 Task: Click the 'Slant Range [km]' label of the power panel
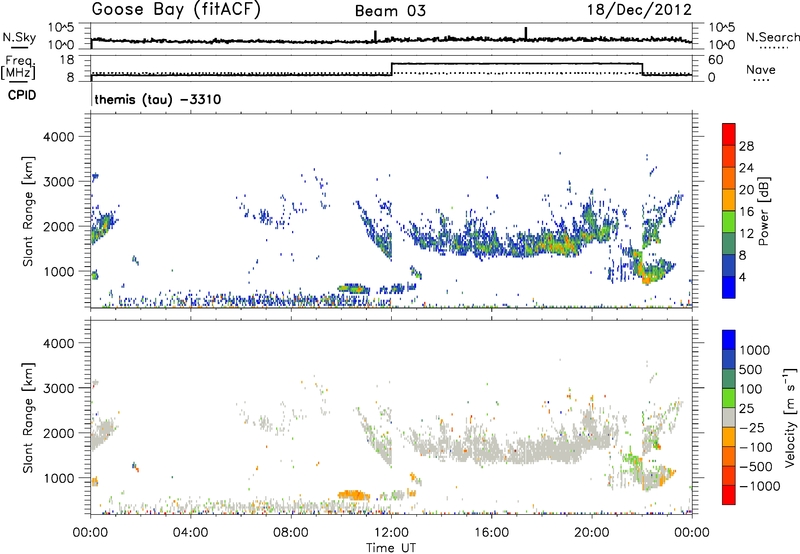point(28,211)
